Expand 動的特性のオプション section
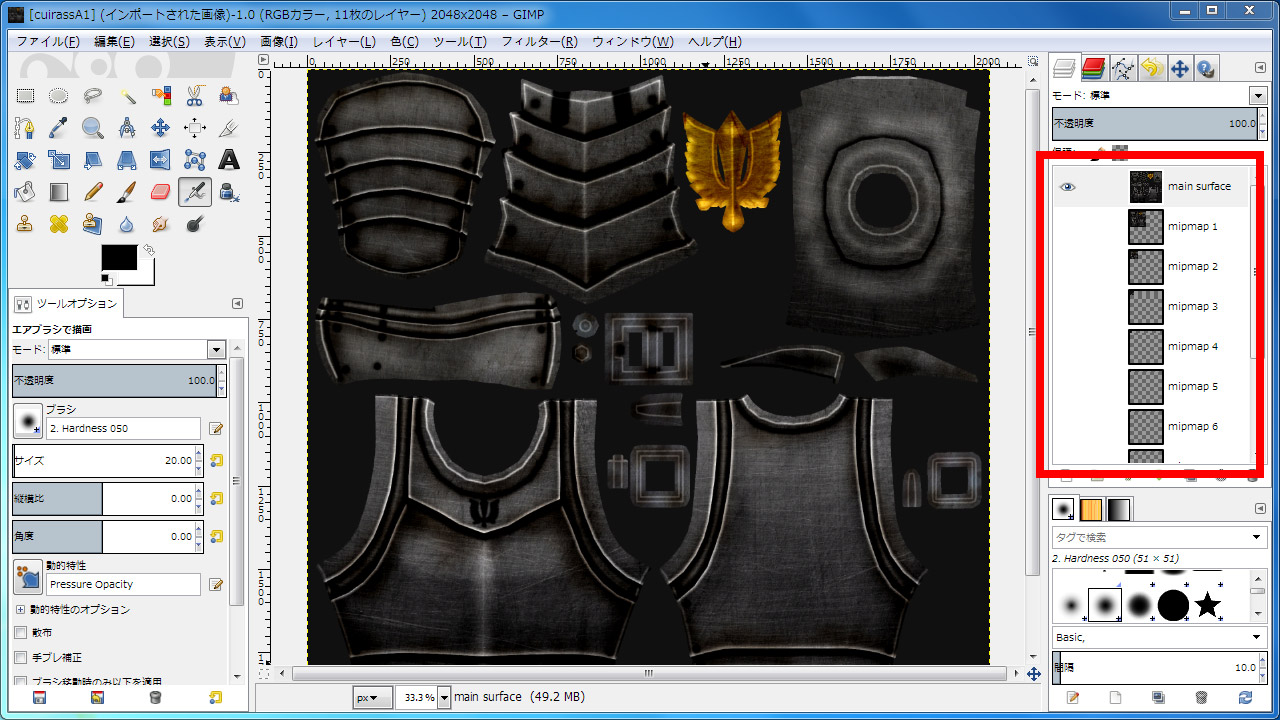 tap(20, 609)
